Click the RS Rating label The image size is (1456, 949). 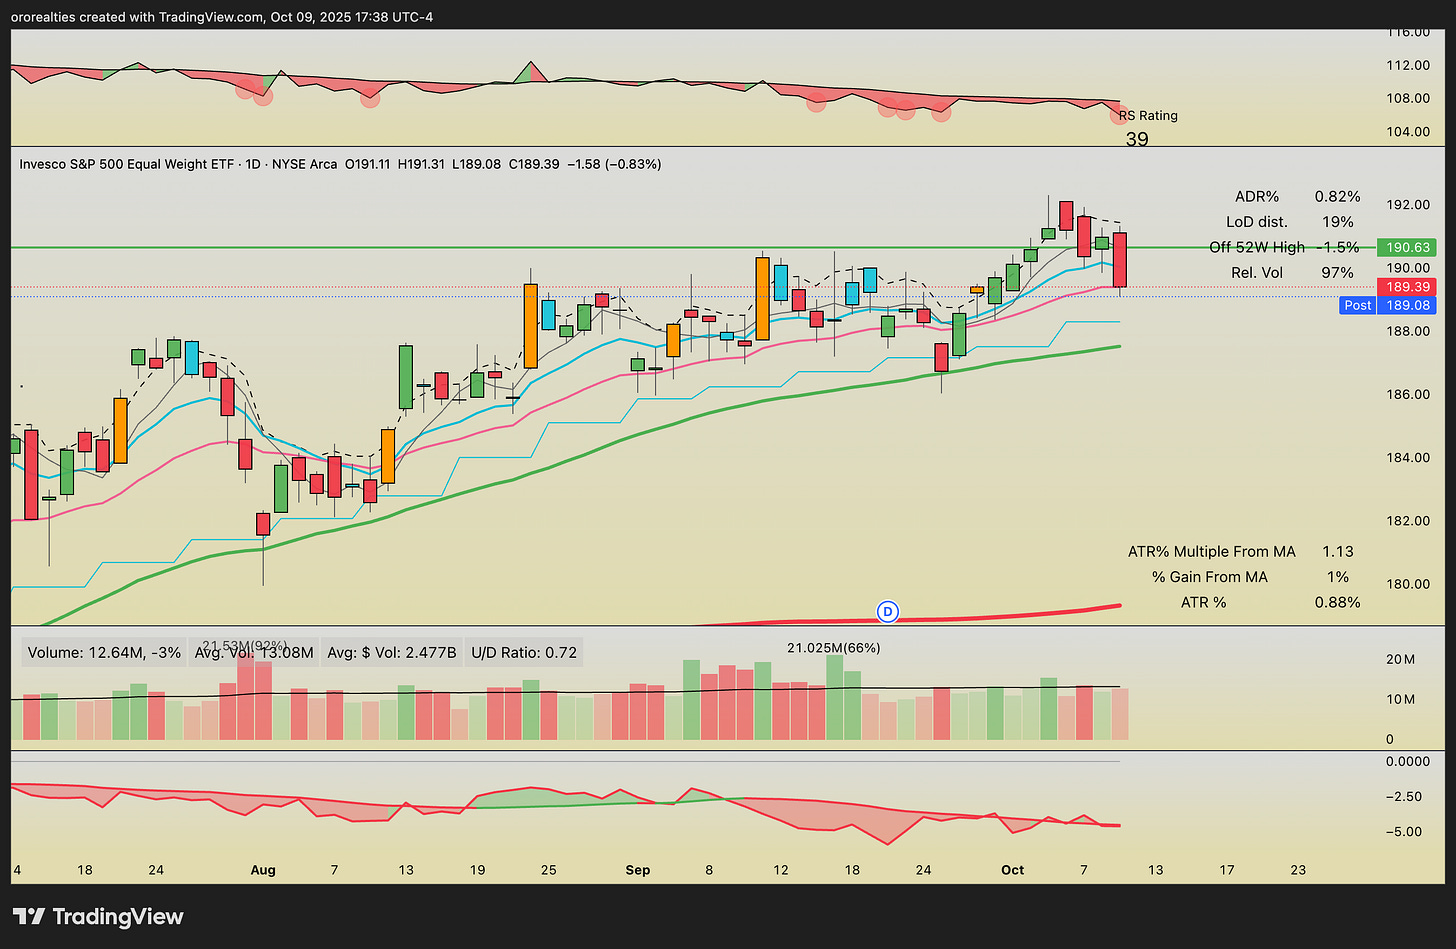1148,115
